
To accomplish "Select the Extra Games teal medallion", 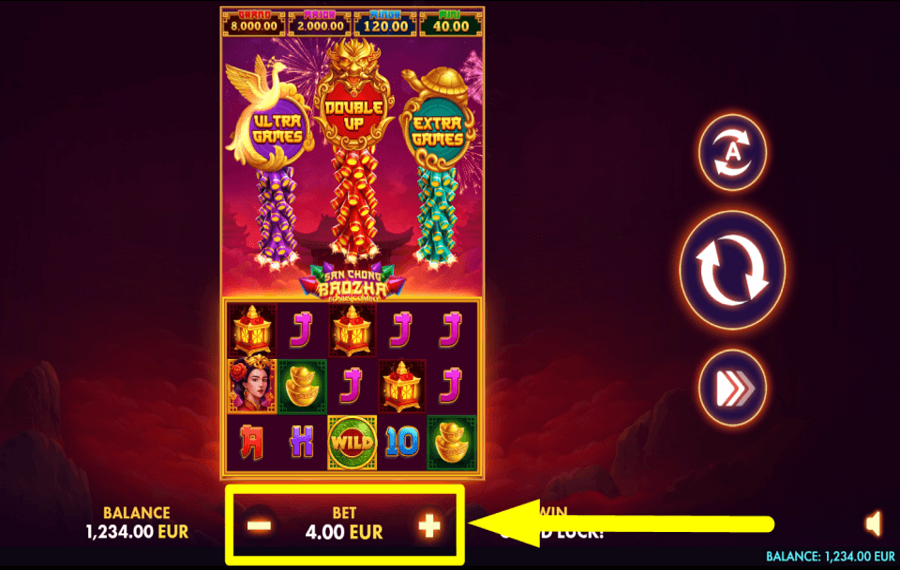I will [438, 131].
